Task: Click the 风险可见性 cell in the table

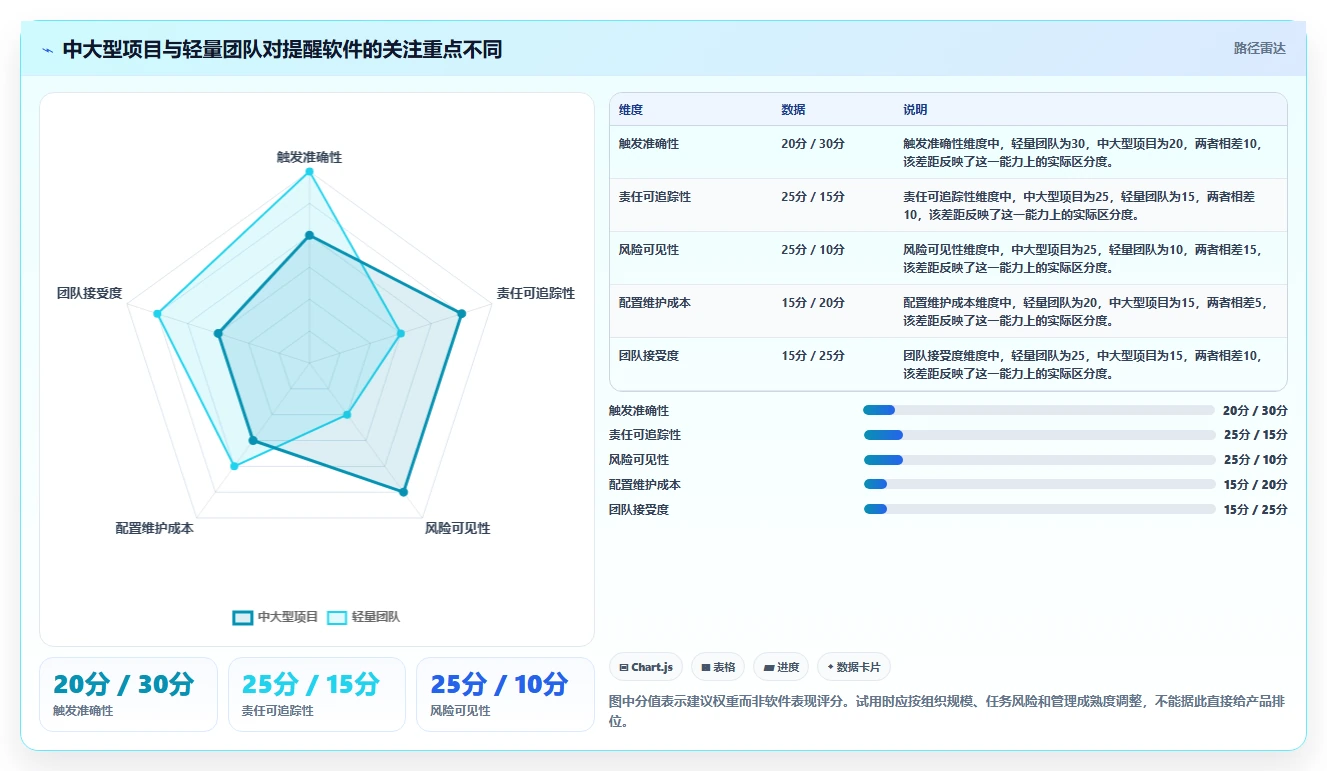Action: pyautogui.click(x=649, y=250)
